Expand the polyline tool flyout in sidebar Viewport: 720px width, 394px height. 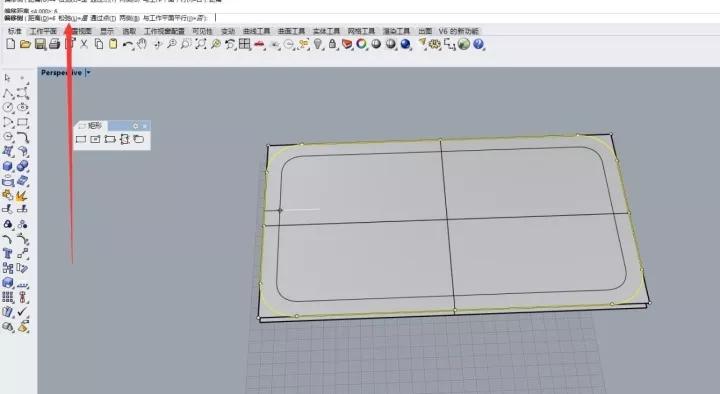click(x=8, y=94)
